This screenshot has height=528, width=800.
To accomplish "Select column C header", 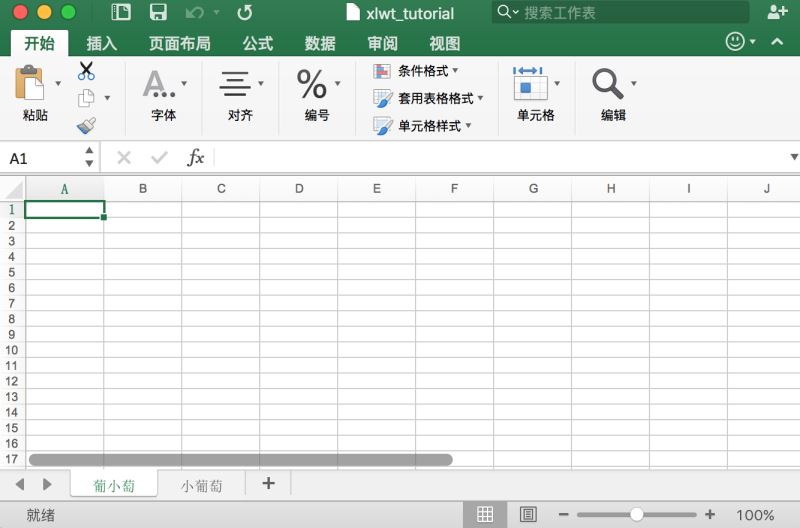I will tap(221, 189).
